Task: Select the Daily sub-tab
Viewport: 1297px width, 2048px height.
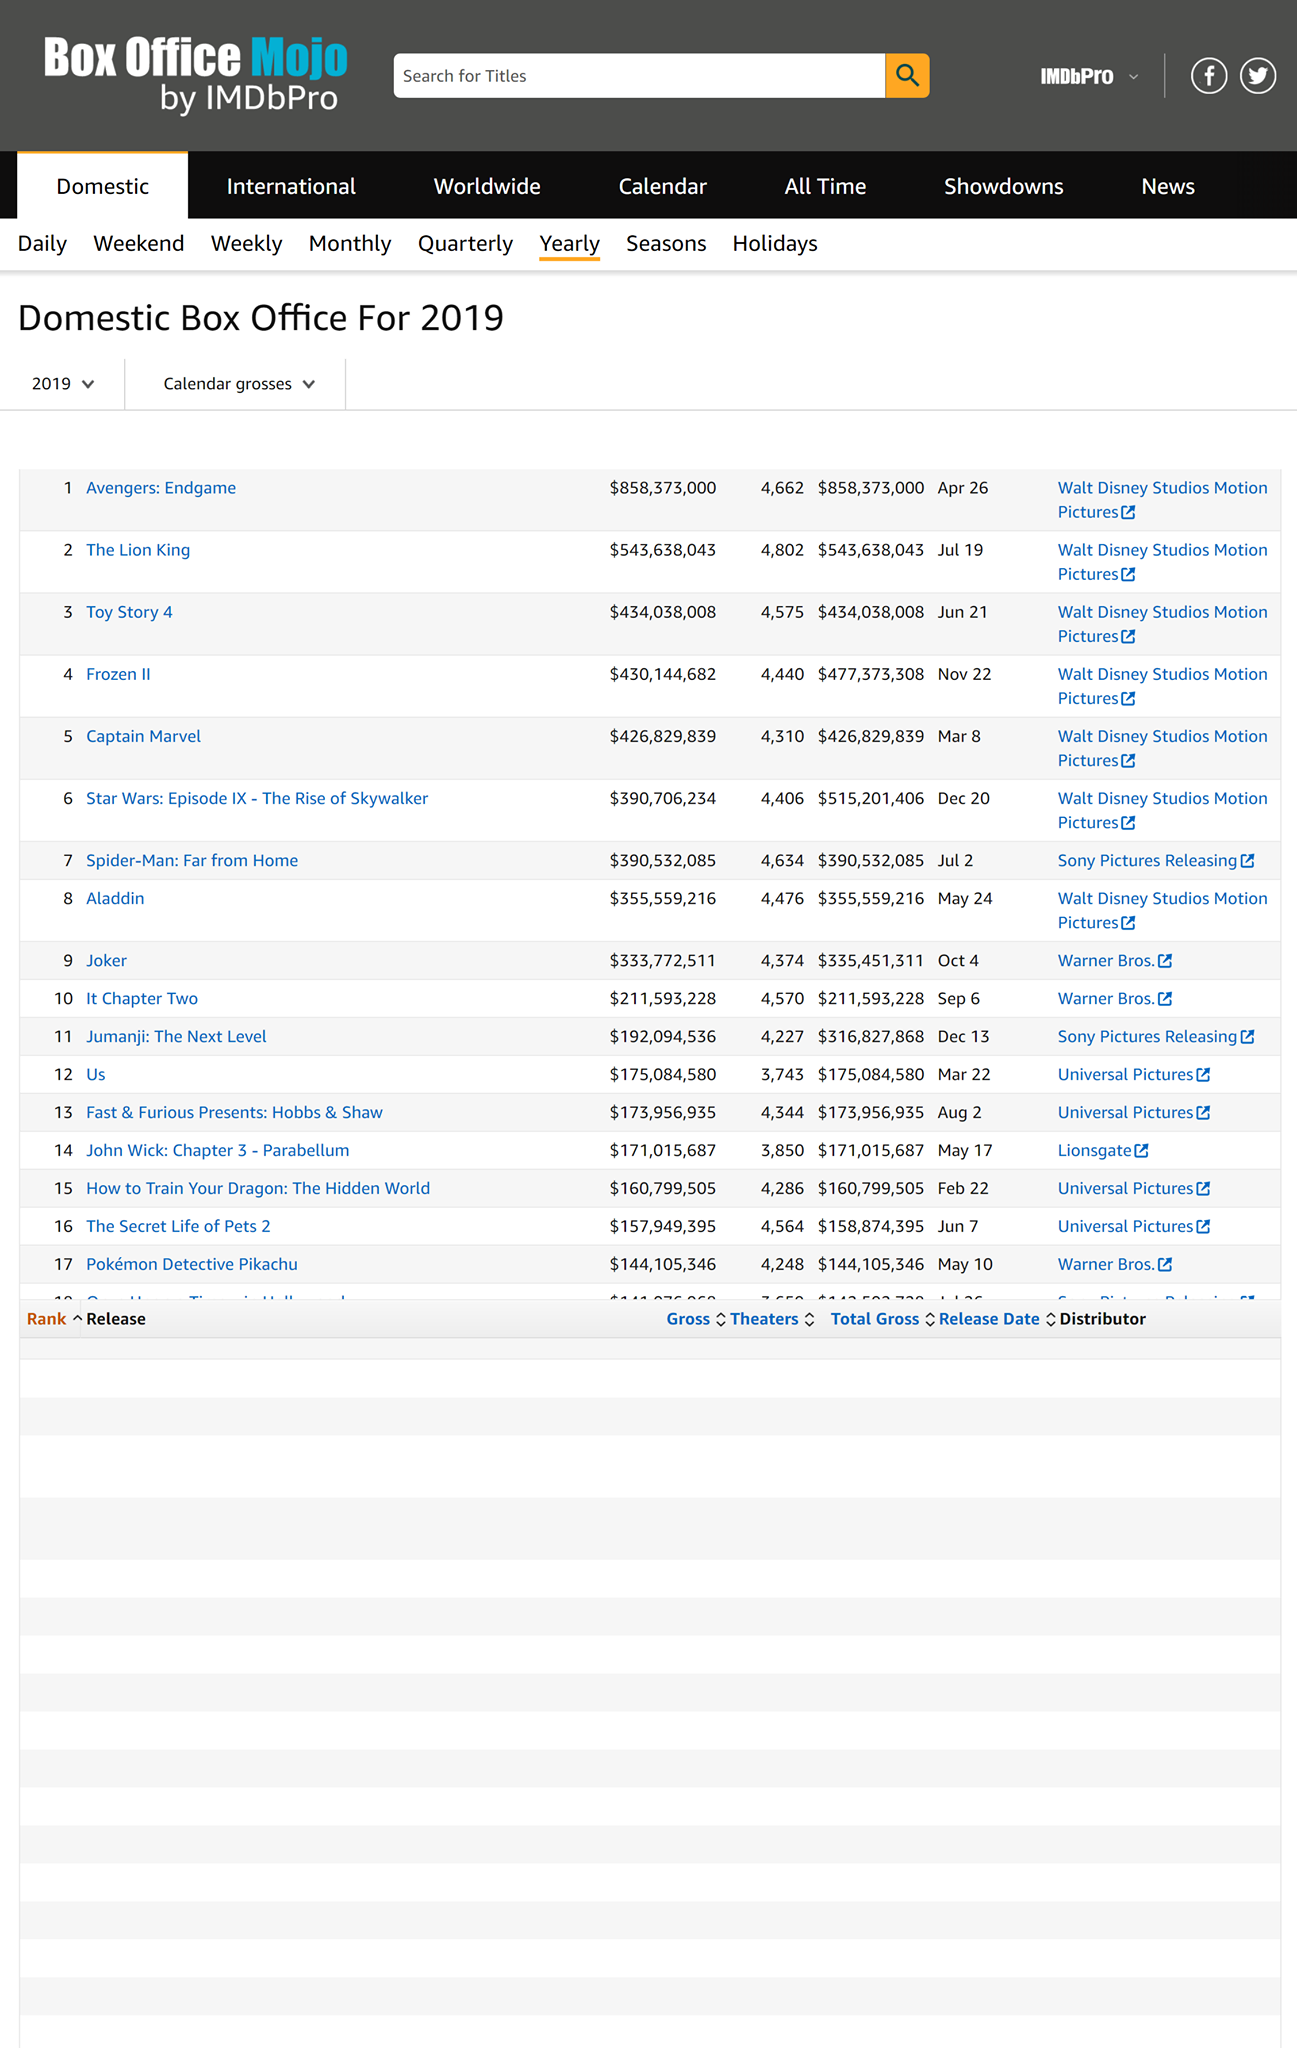Action: click(x=42, y=244)
